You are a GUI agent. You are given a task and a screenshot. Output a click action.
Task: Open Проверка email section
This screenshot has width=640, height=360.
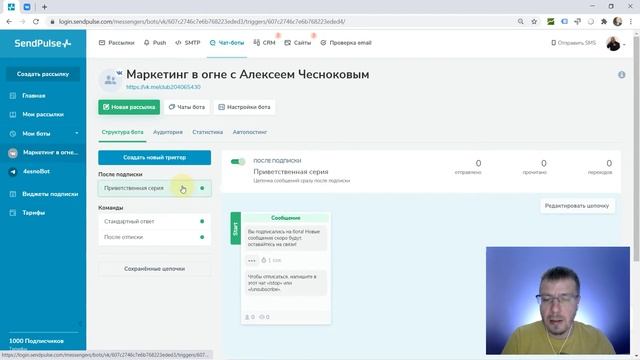[x=346, y=42]
